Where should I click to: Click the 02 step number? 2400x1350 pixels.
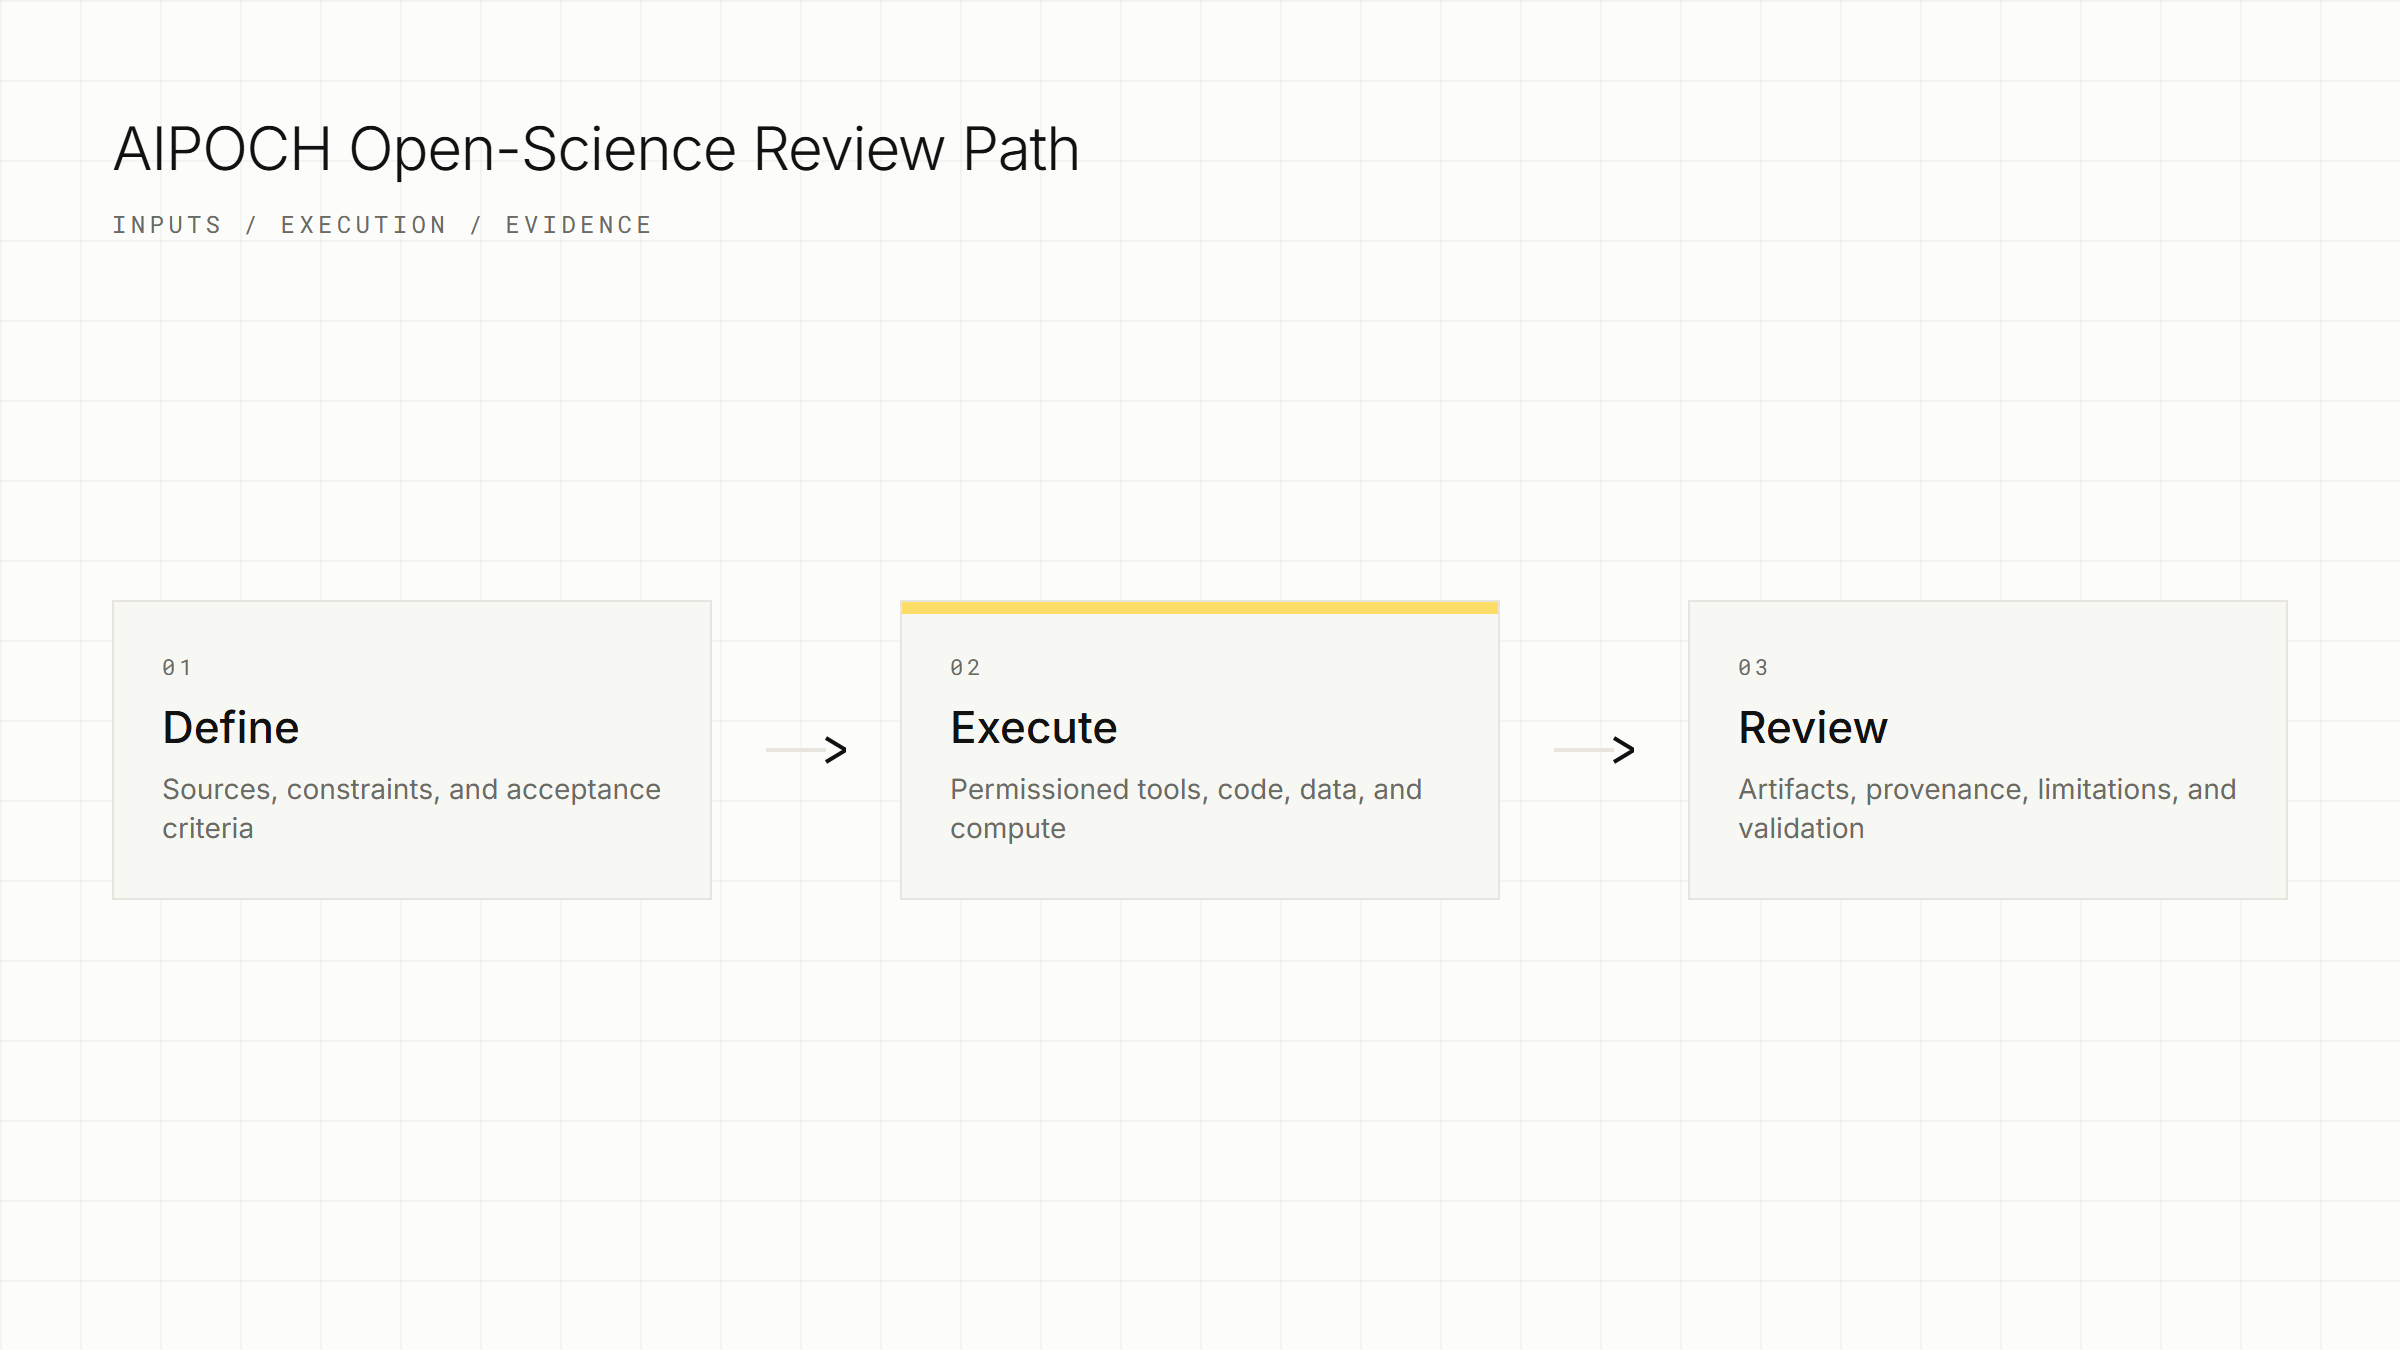pos(965,667)
